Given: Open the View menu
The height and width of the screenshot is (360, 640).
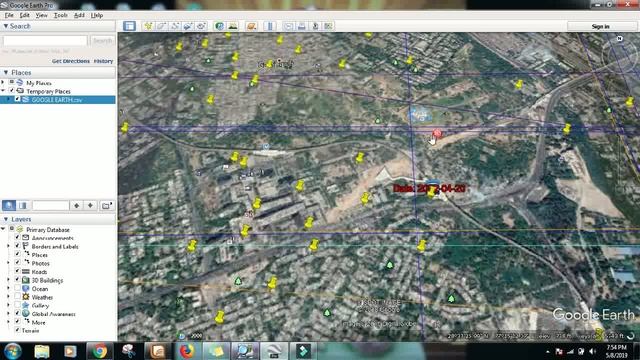Looking at the screenshot, I should [x=41, y=16].
